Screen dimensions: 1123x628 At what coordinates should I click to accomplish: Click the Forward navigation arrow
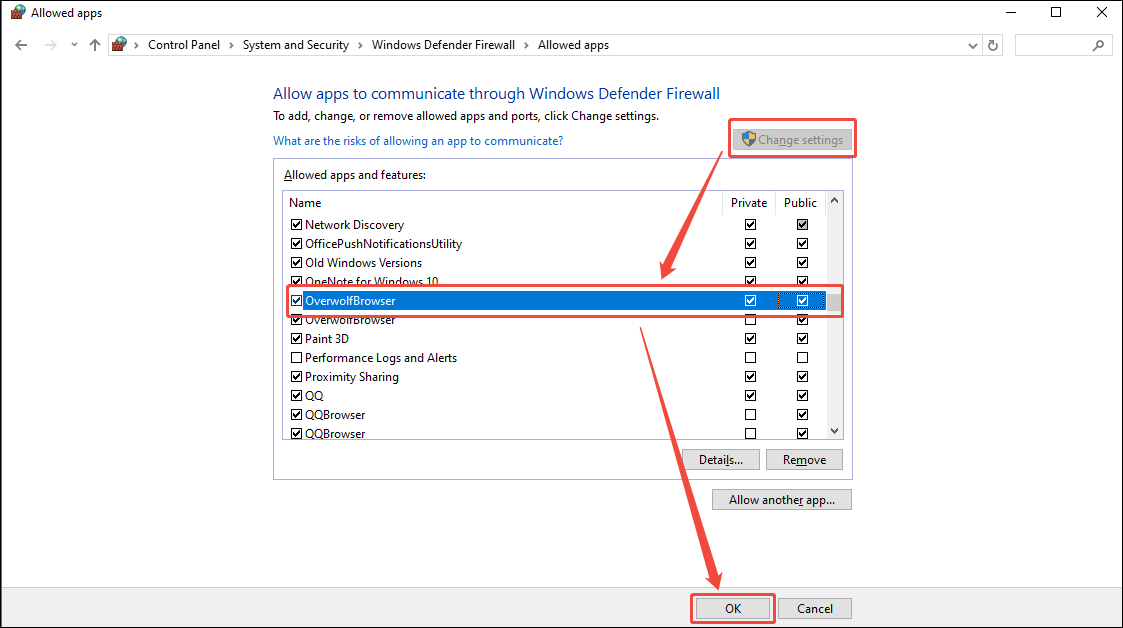(50, 45)
